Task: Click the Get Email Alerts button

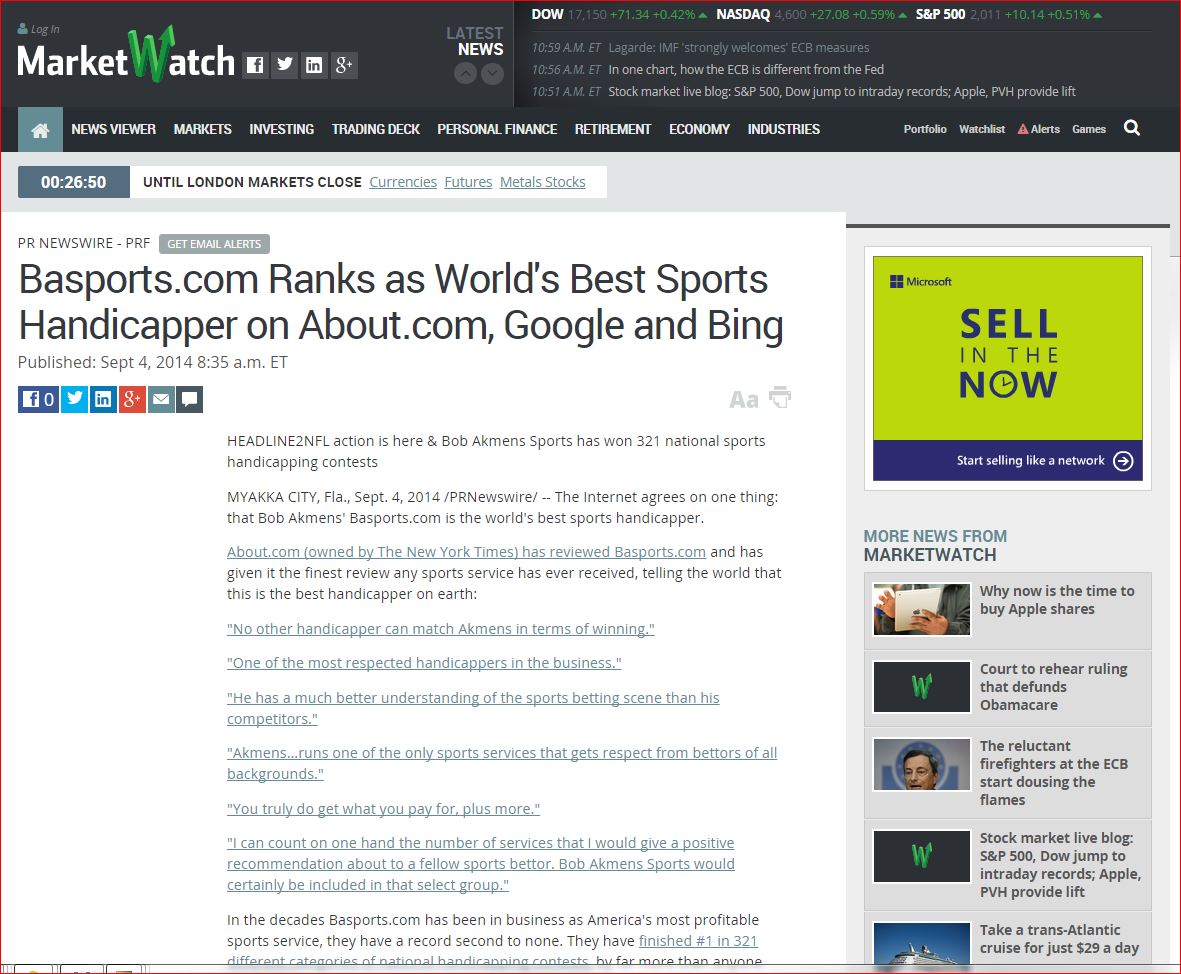Action: tap(215, 244)
